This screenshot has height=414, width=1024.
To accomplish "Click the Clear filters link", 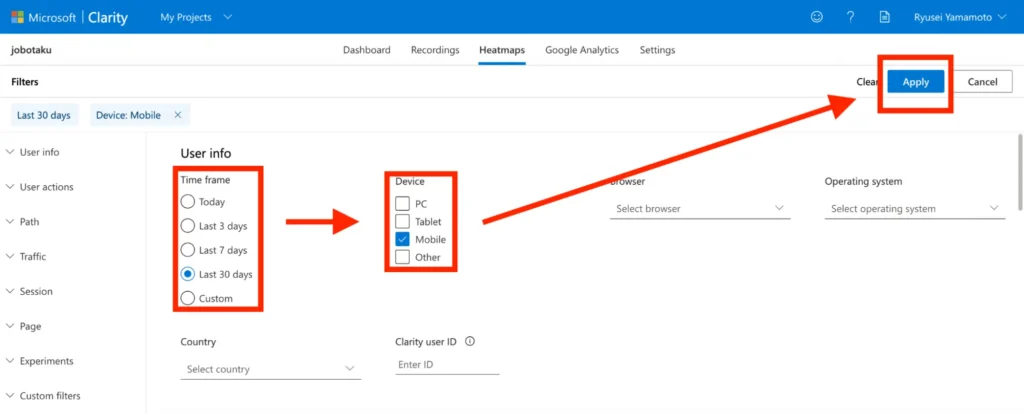I will 866,82.
